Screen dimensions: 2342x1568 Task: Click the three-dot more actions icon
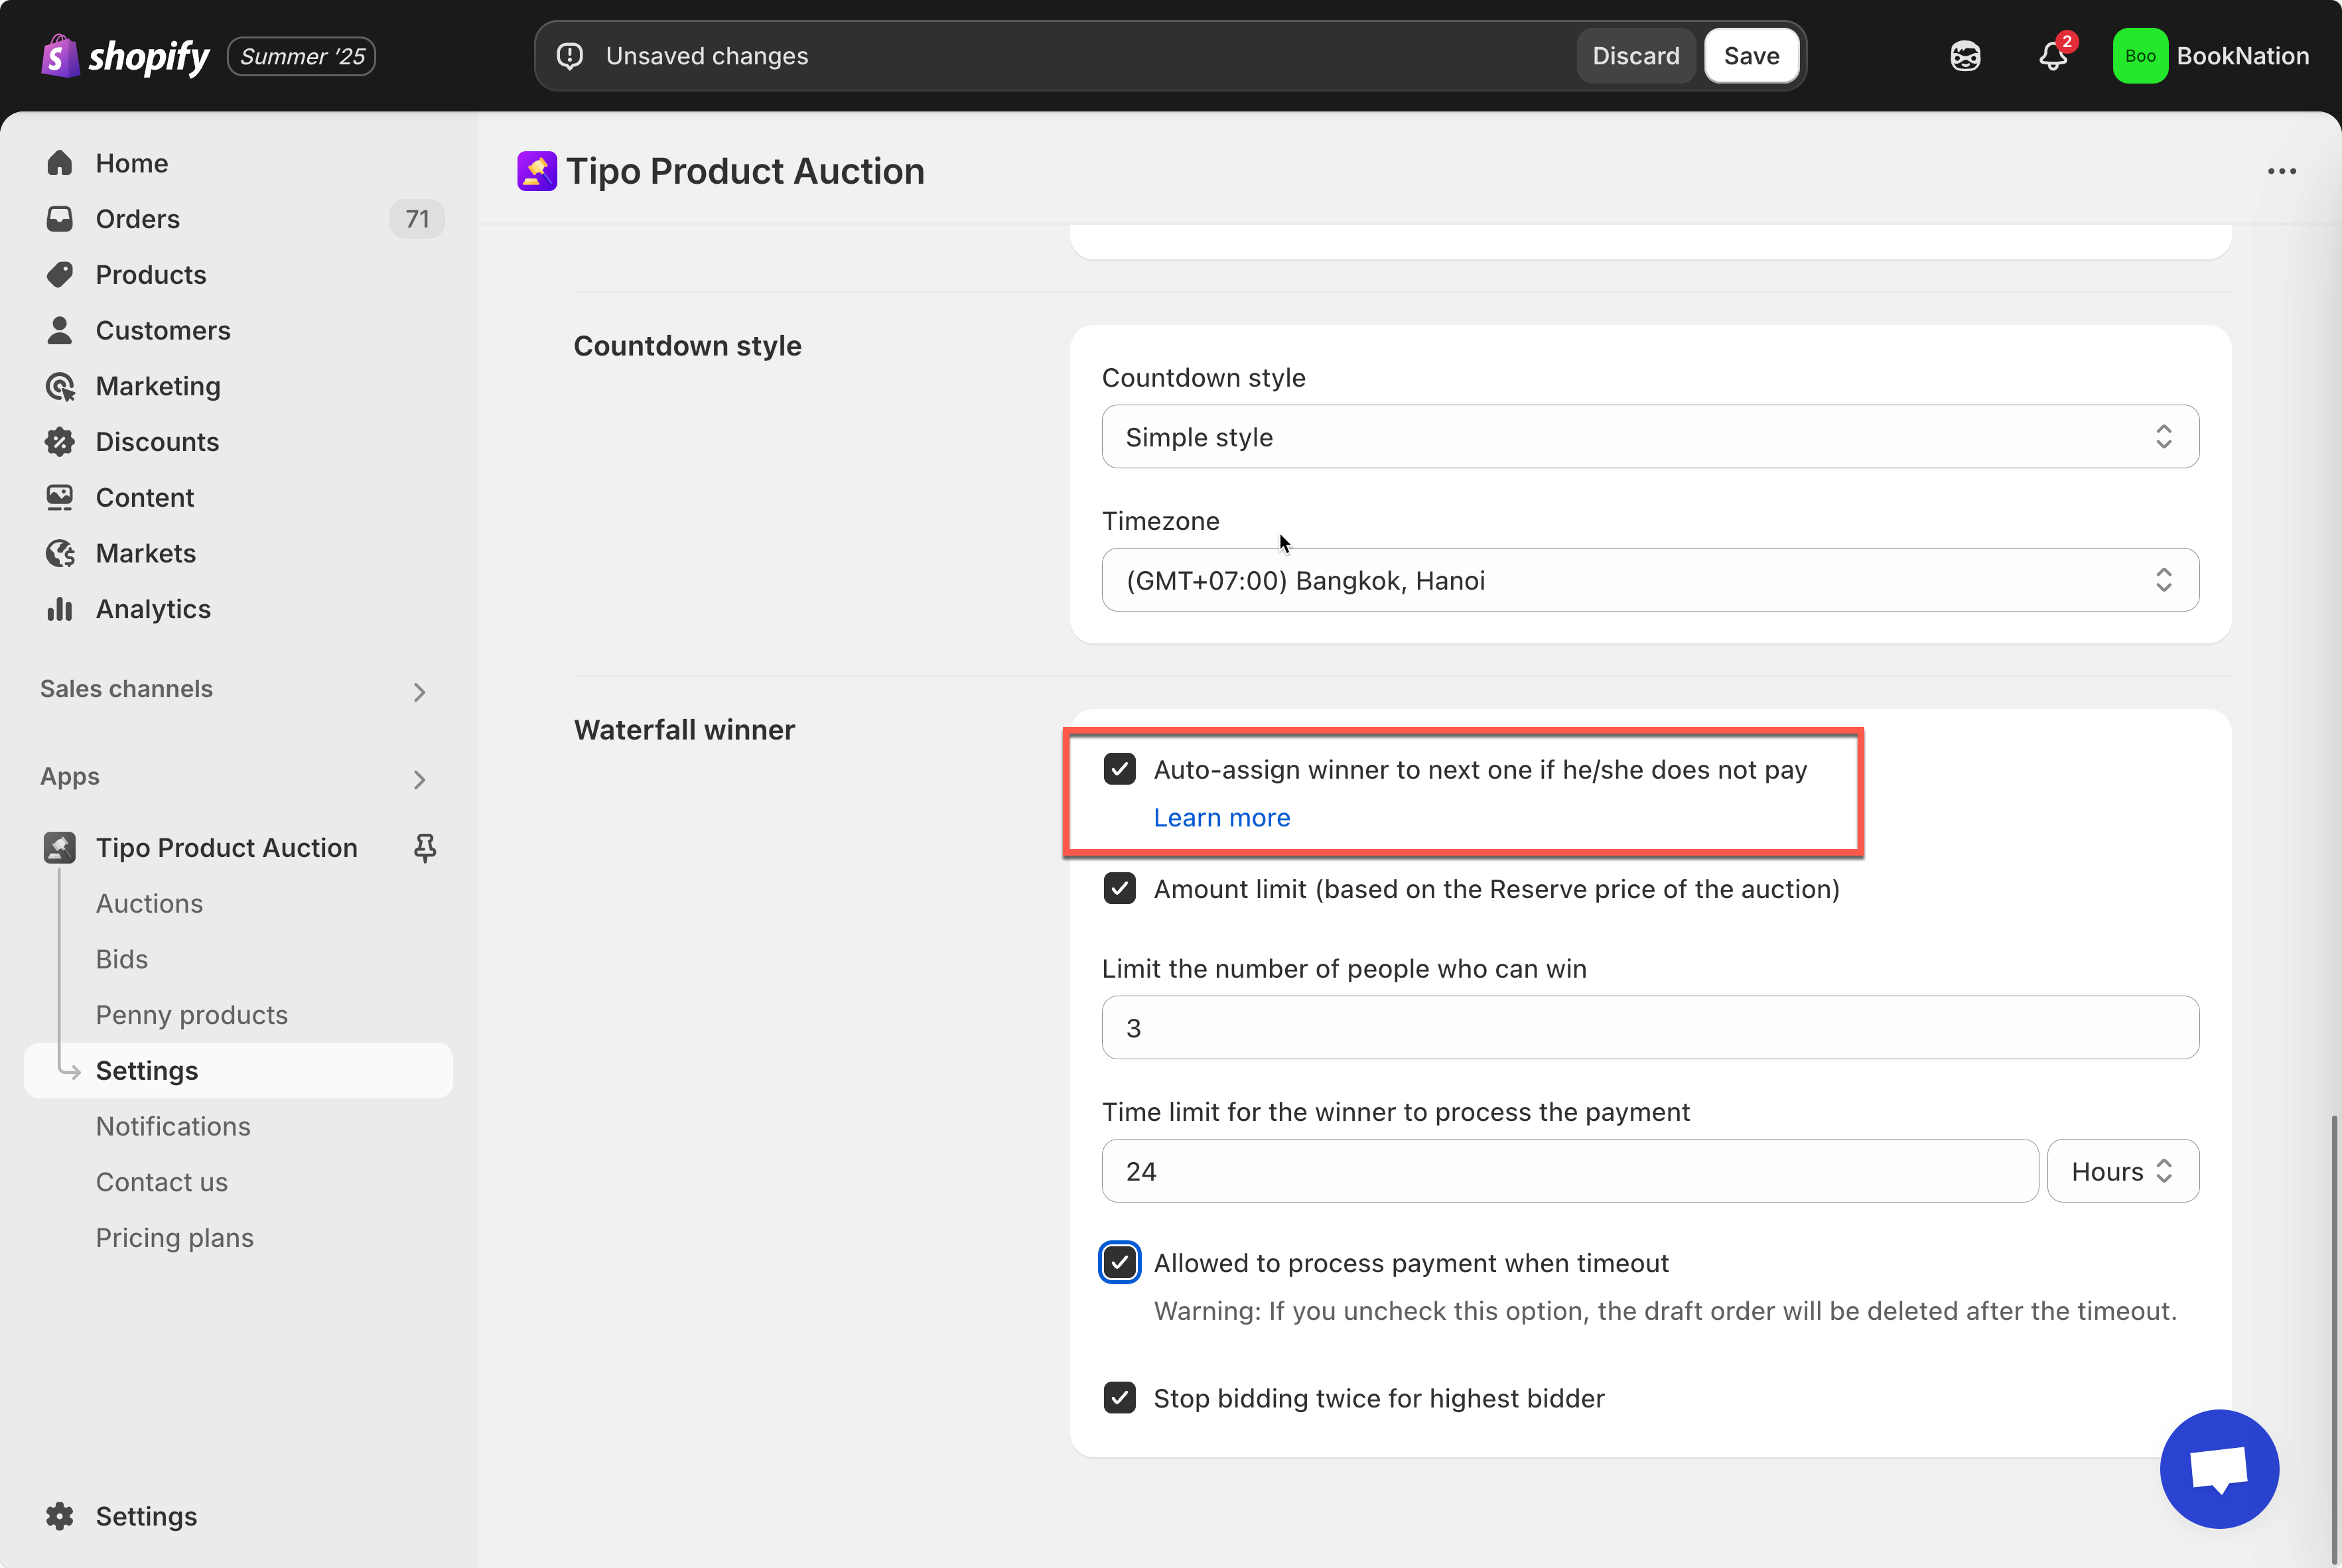click(2281, 171)
